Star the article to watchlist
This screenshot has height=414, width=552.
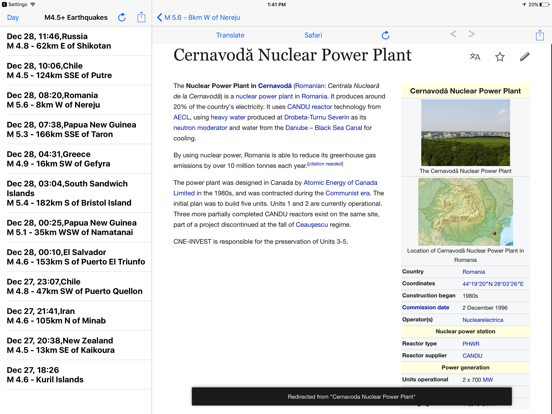pos(500,57)
